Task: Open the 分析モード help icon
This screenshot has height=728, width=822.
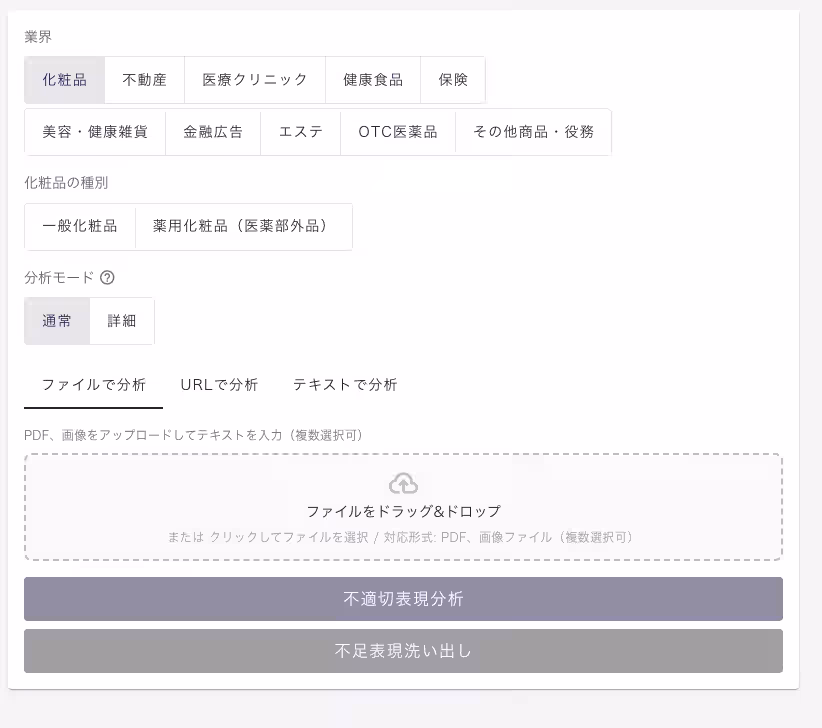Action: [x=108, y=278]
